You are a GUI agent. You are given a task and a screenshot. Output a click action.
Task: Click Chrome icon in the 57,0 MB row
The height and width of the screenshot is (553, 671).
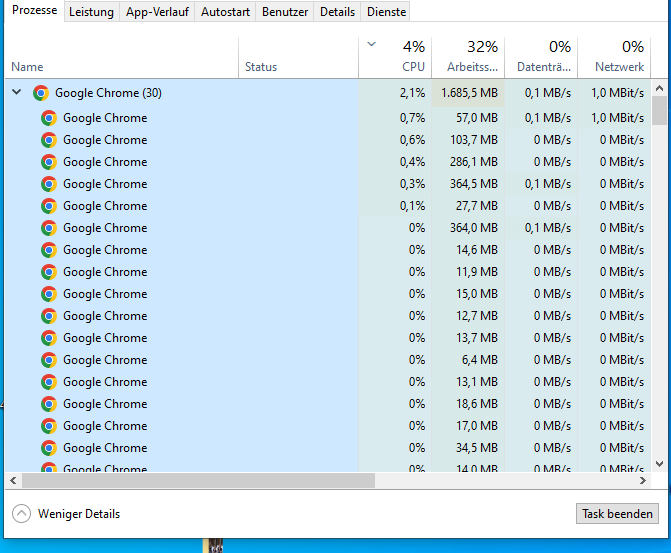click(x=49, y=118)
